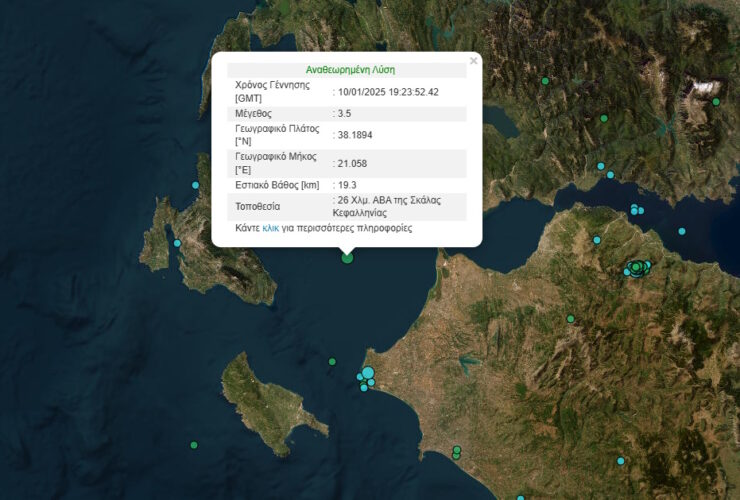Screen dimensions: 740x500
Task: Select the cyan marker in the gulf near the right edge
Action: point(682,231)
